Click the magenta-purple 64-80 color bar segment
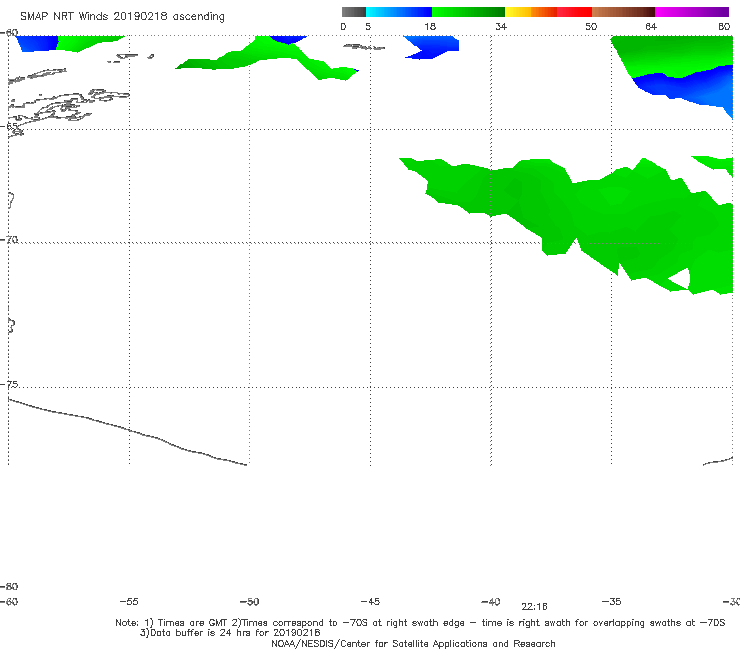740x650 pixels. [x=692, y=12]
